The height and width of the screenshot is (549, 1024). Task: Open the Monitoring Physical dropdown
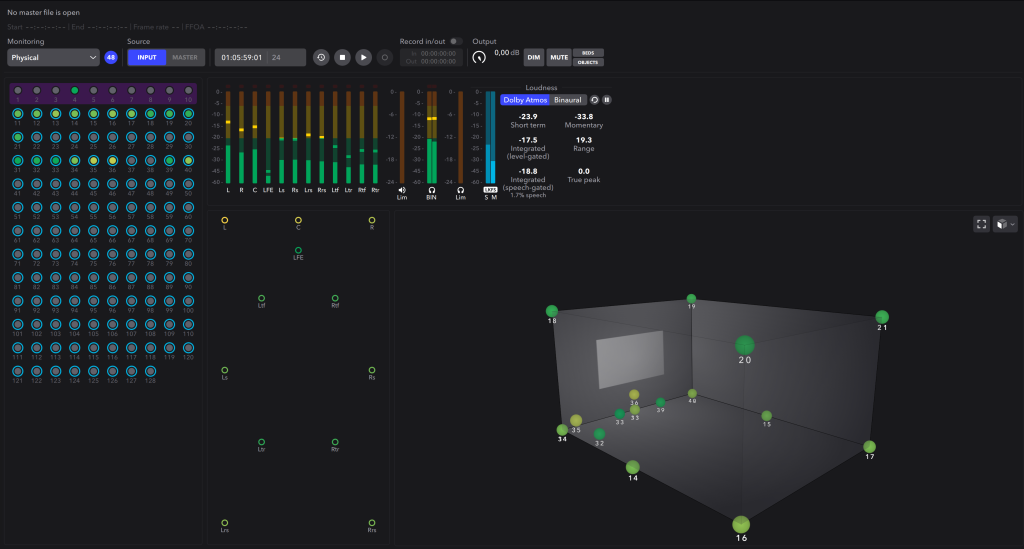coord(53,58)
